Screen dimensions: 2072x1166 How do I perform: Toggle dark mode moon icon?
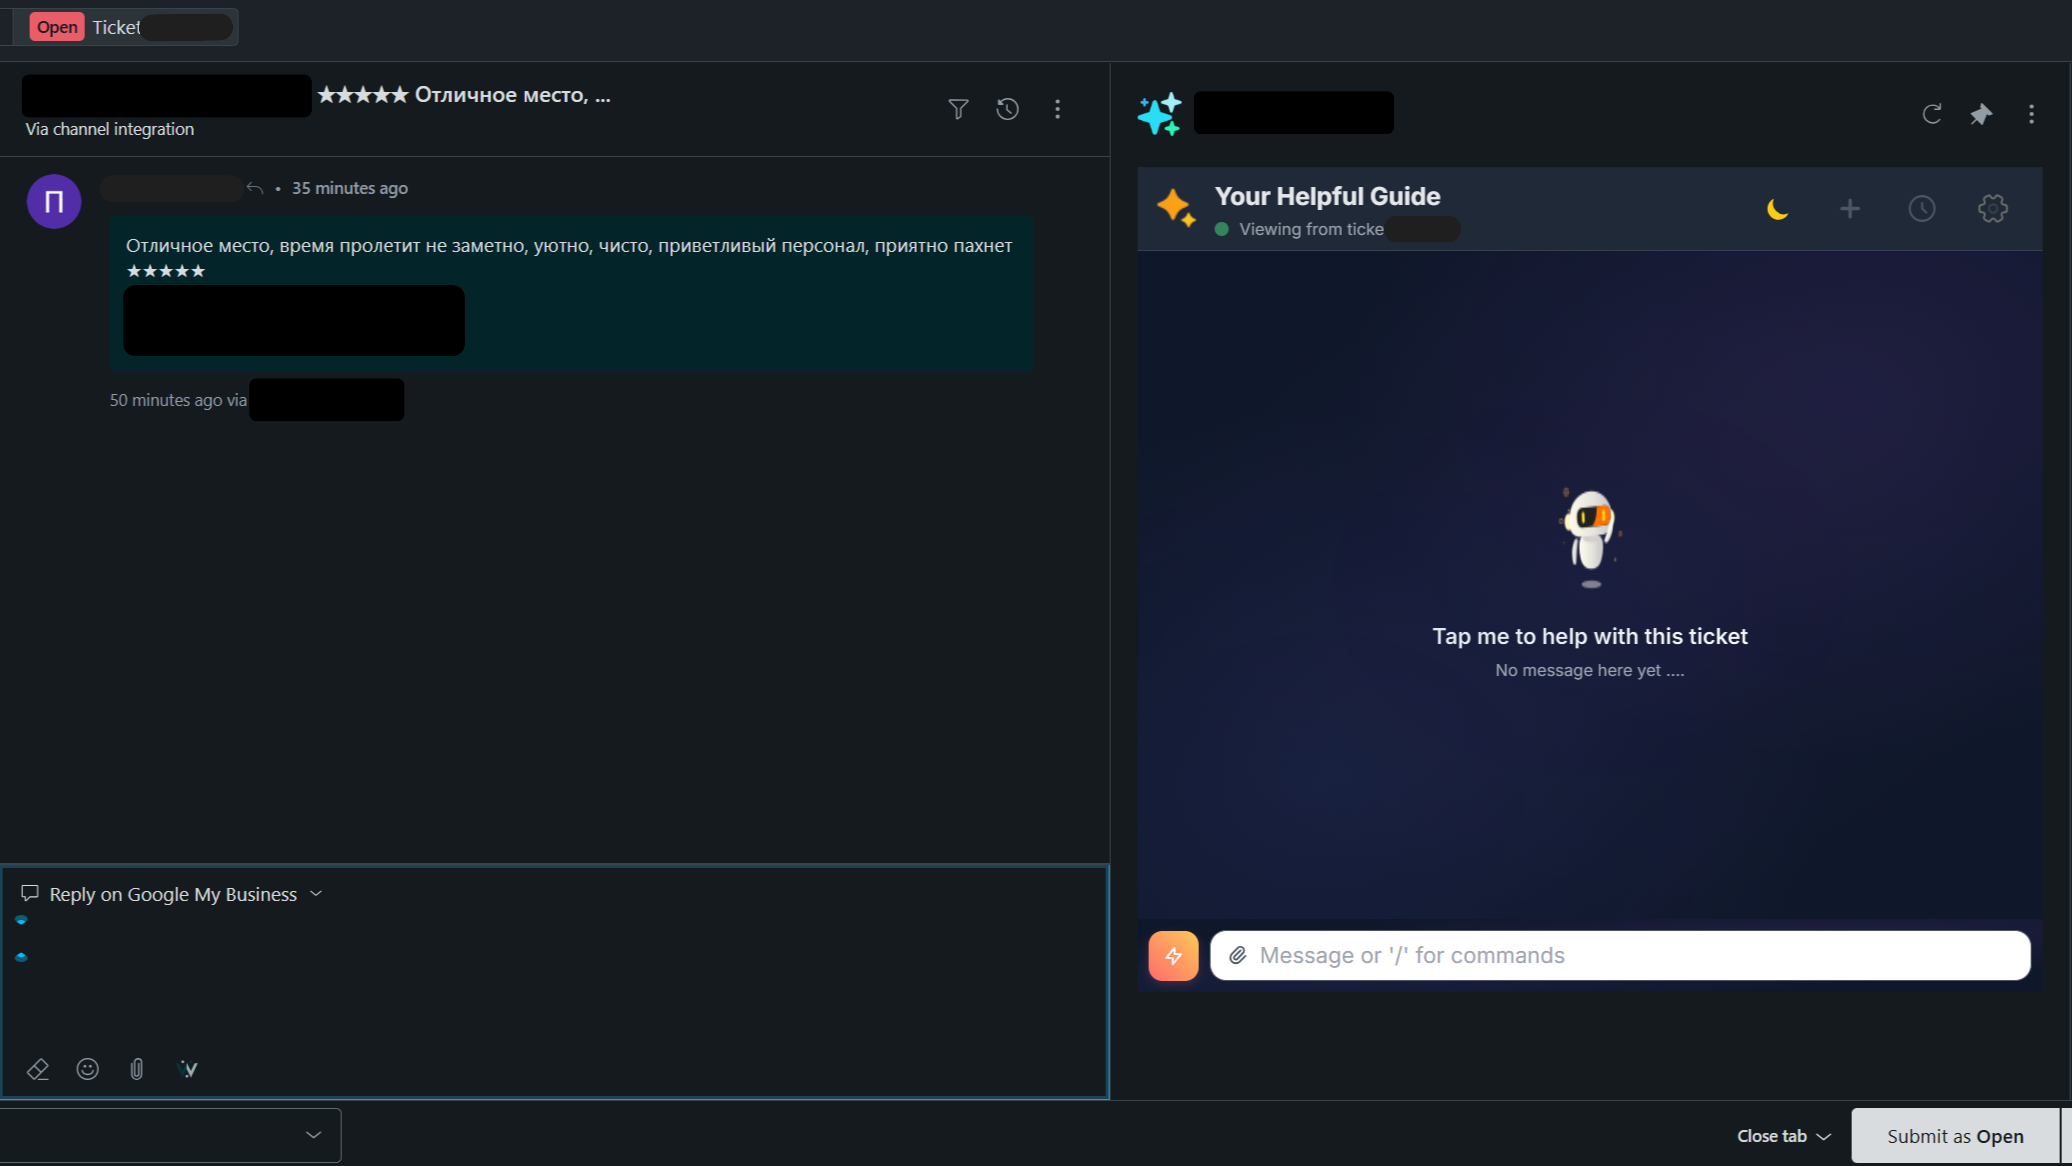click(1777, 209)
